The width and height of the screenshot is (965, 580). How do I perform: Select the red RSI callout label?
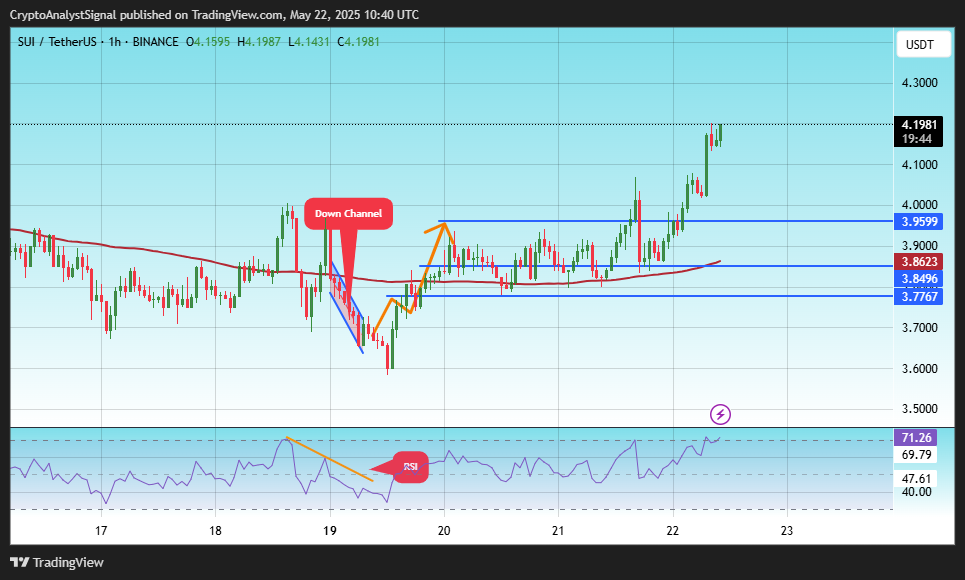(410, 467)
